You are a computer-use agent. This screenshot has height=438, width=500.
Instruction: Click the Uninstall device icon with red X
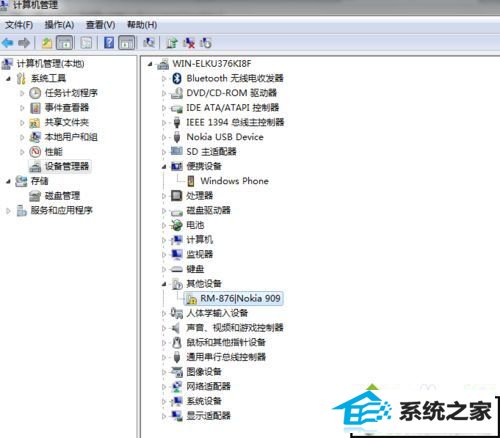tap(189, 43)
